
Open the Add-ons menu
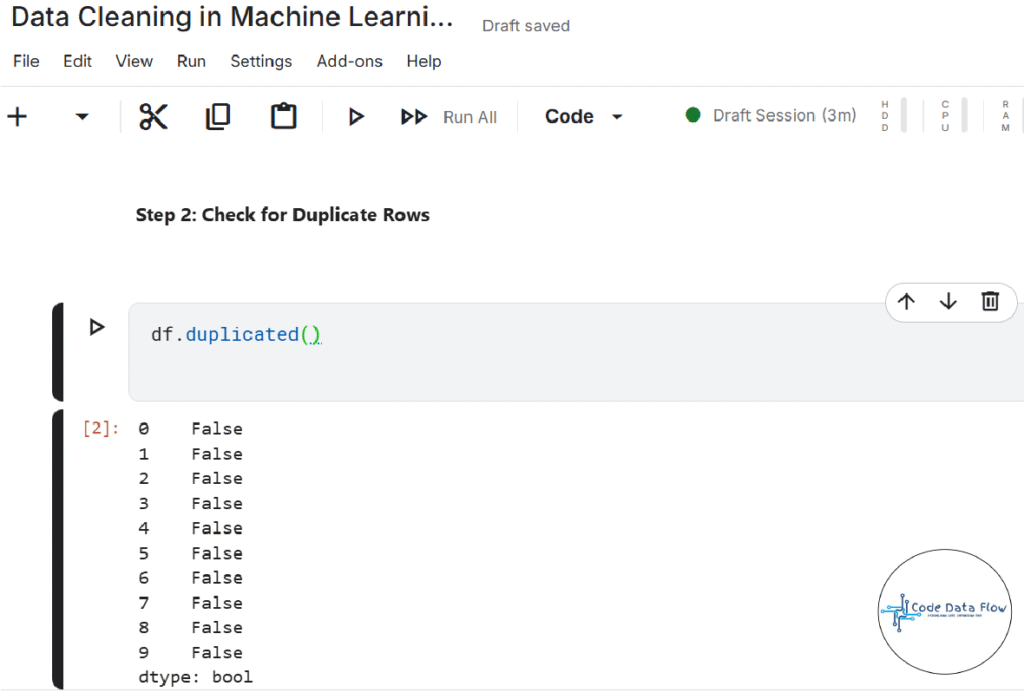tap(349, 61)
